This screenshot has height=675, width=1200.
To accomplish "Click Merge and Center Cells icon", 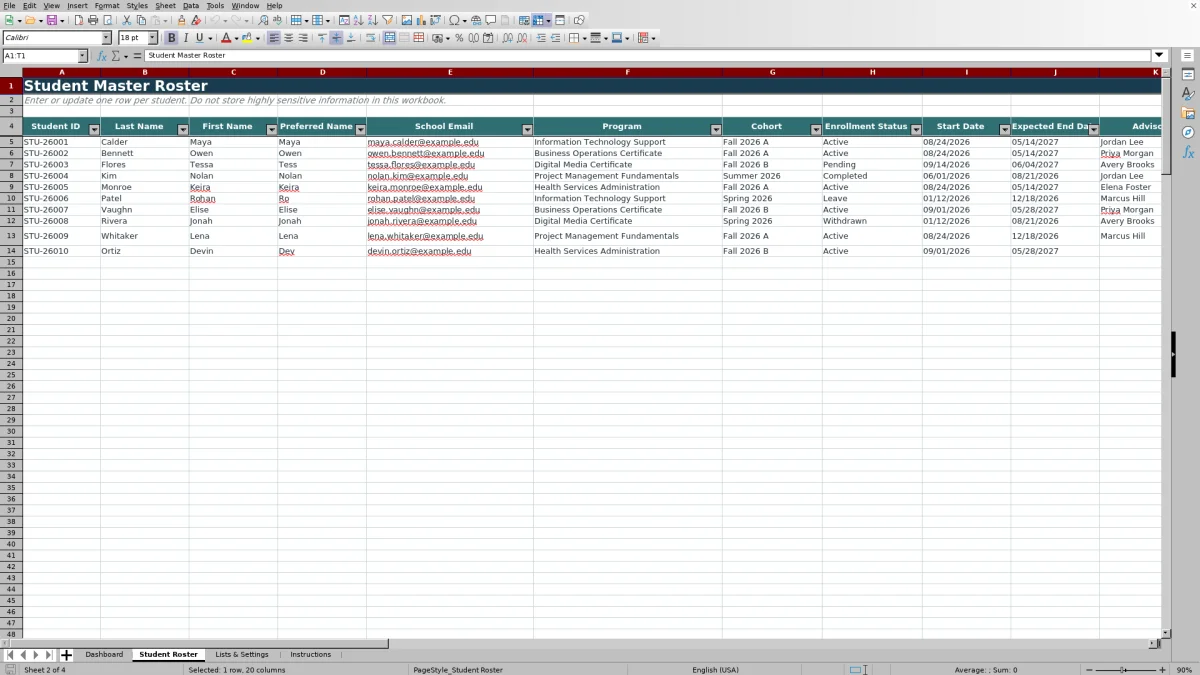I will [389, 38].
